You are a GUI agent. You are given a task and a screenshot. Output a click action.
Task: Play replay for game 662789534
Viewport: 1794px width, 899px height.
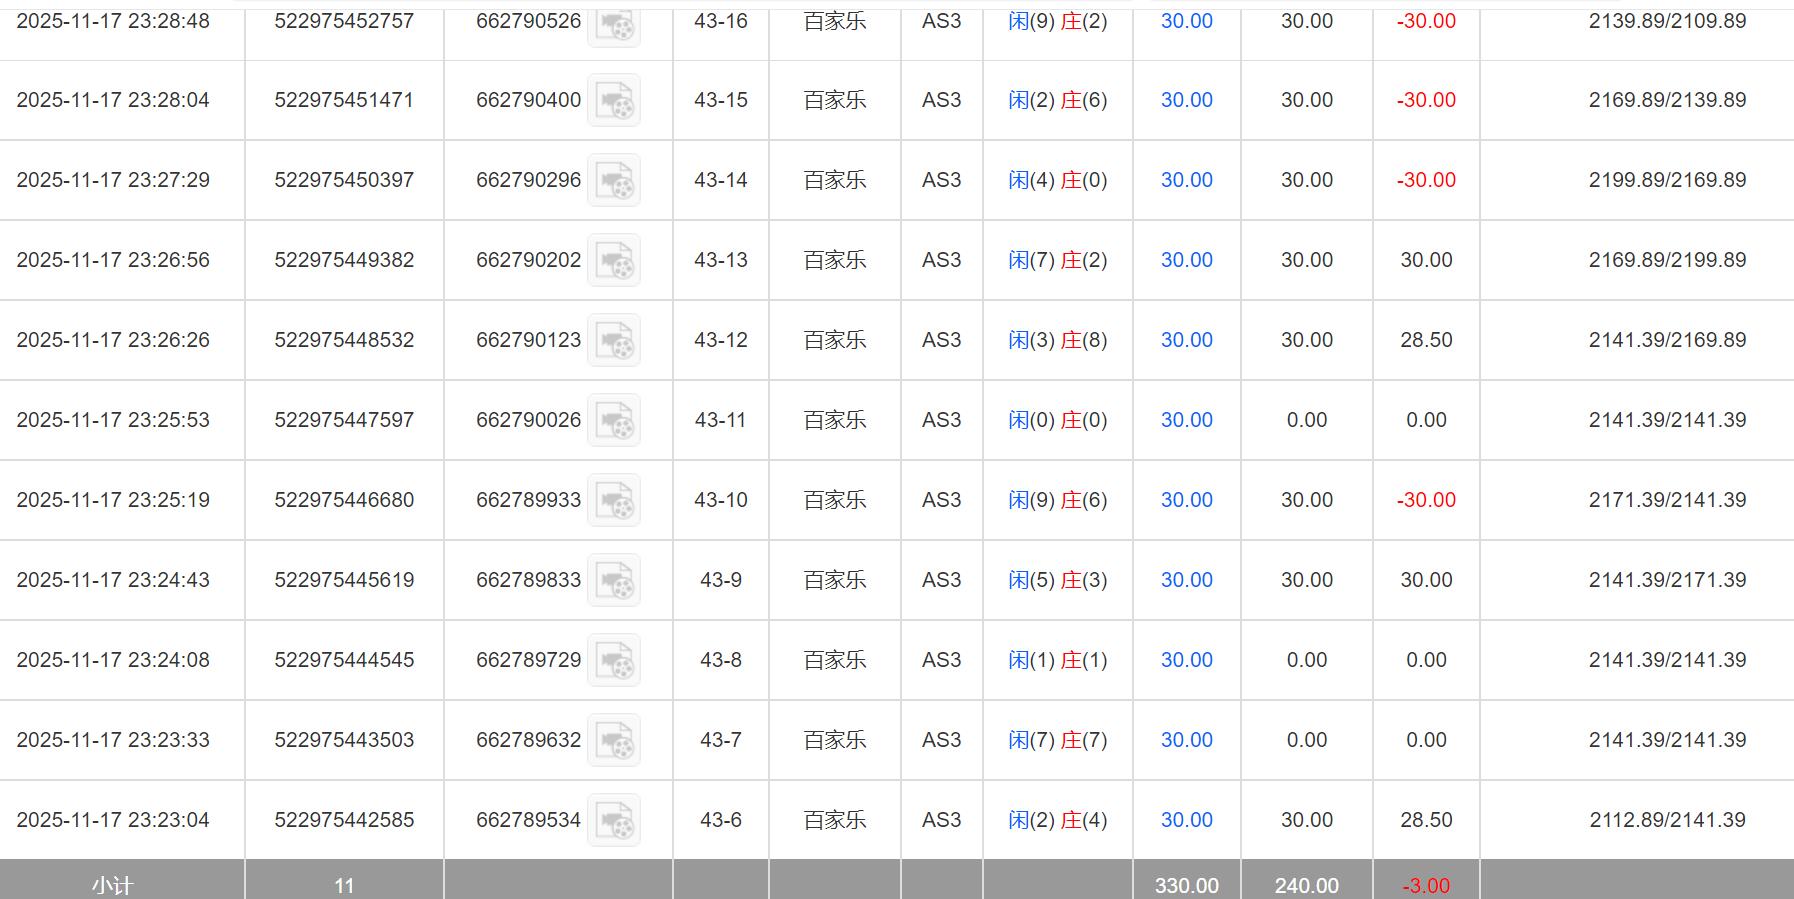coord(613,820)
